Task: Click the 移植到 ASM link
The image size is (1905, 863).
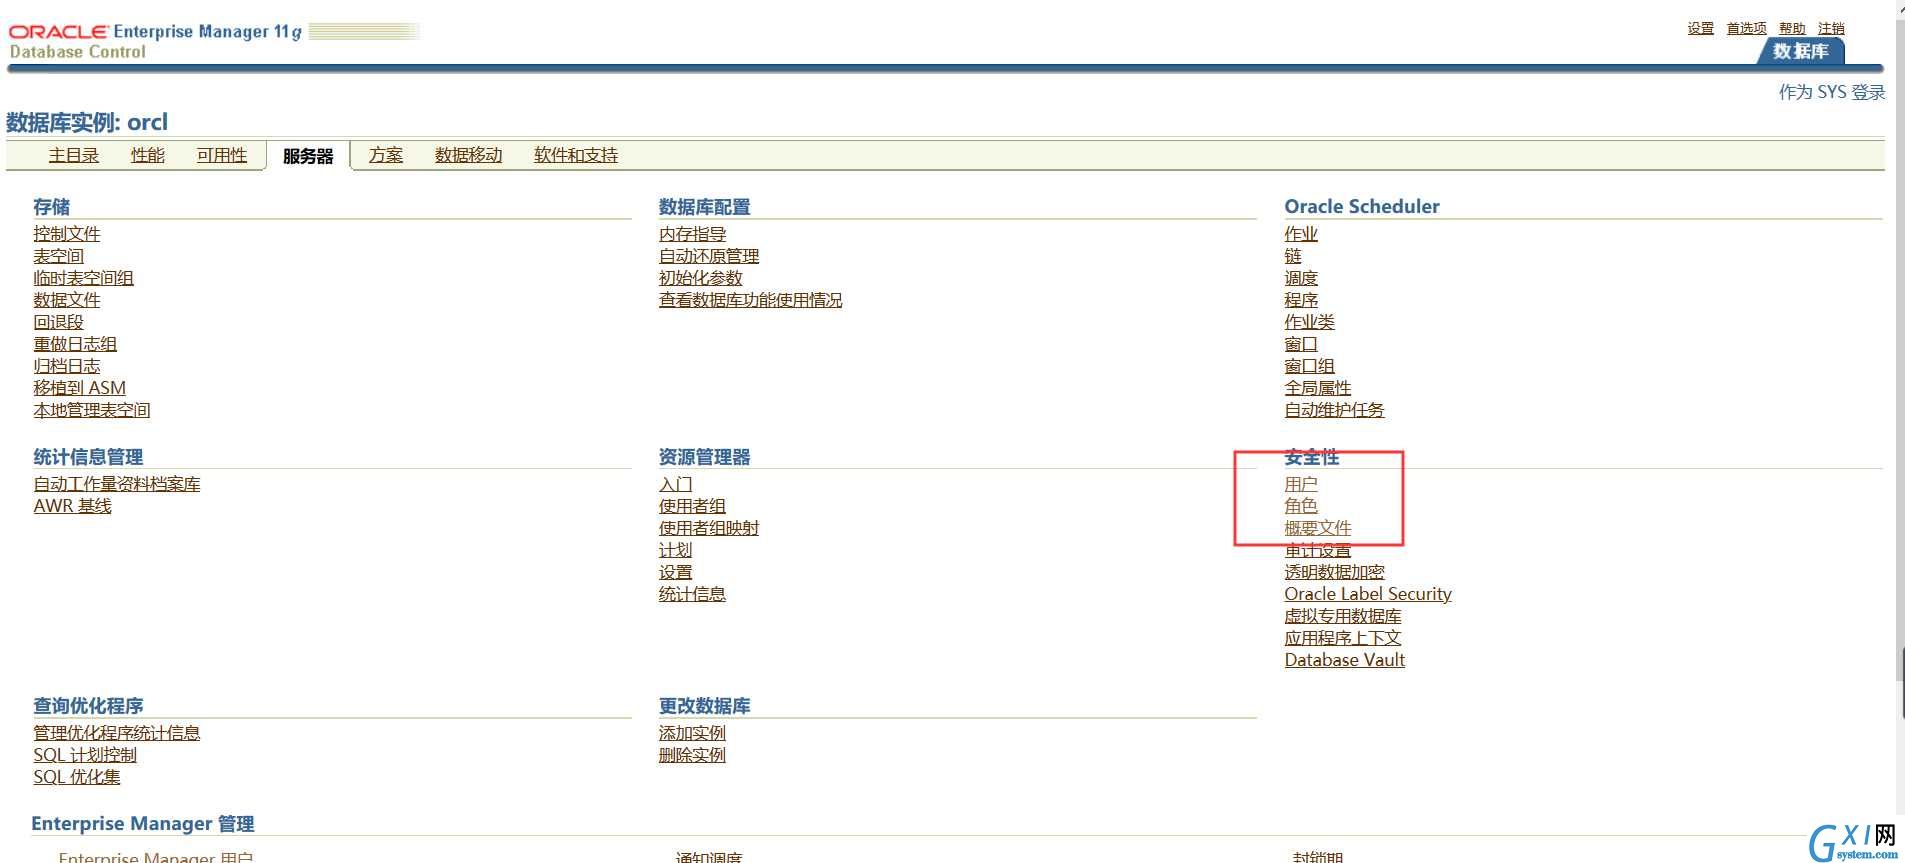Action: (x=80, y=387)
